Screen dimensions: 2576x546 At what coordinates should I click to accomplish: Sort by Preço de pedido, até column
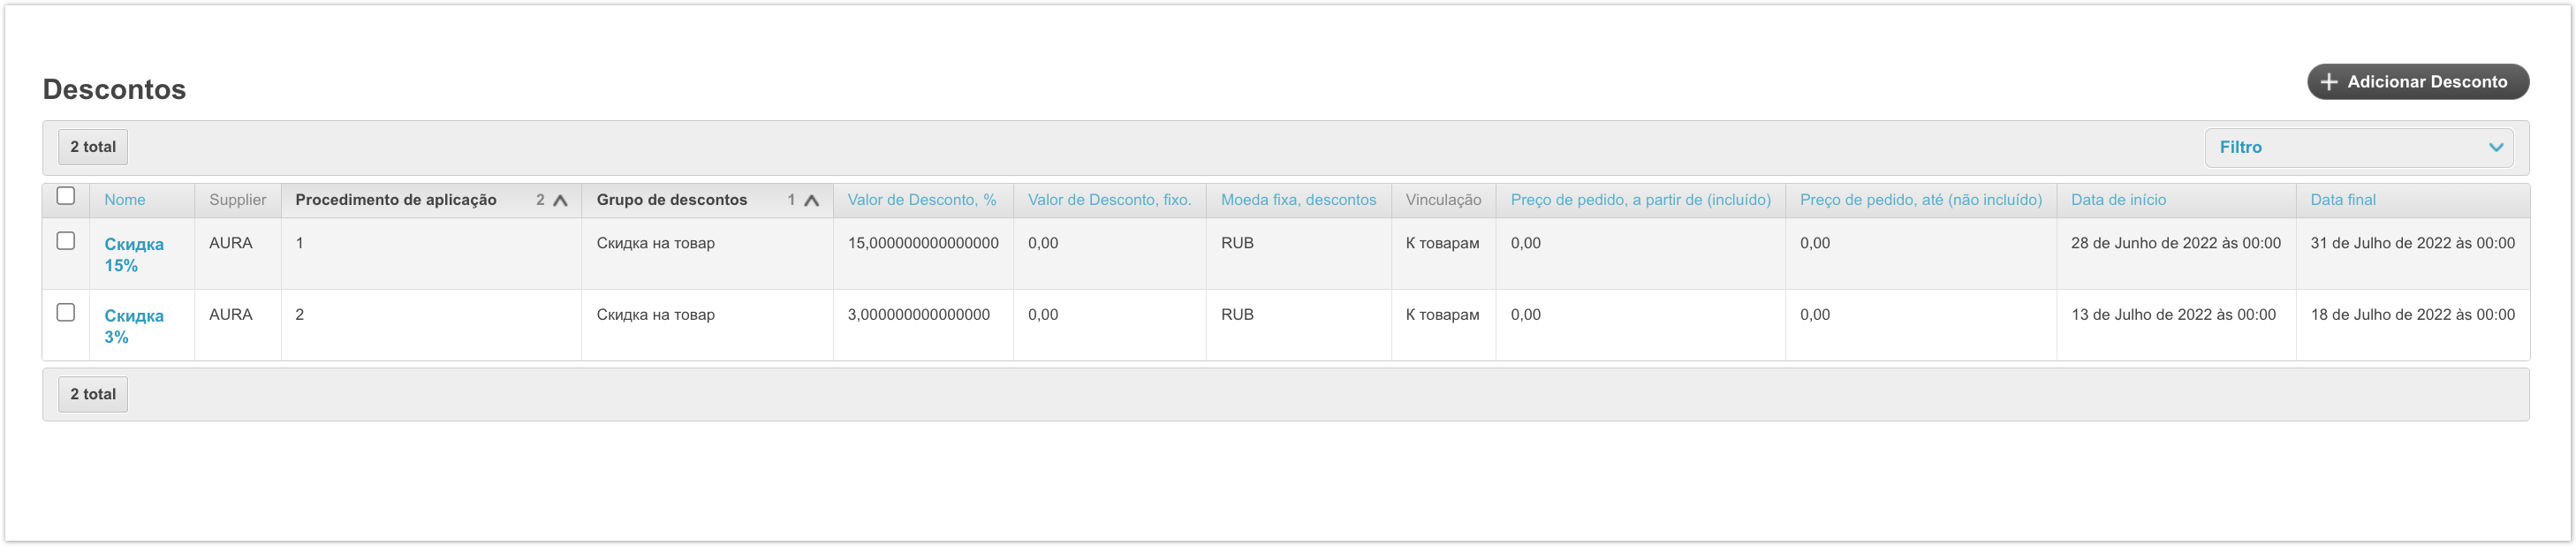1920,200
